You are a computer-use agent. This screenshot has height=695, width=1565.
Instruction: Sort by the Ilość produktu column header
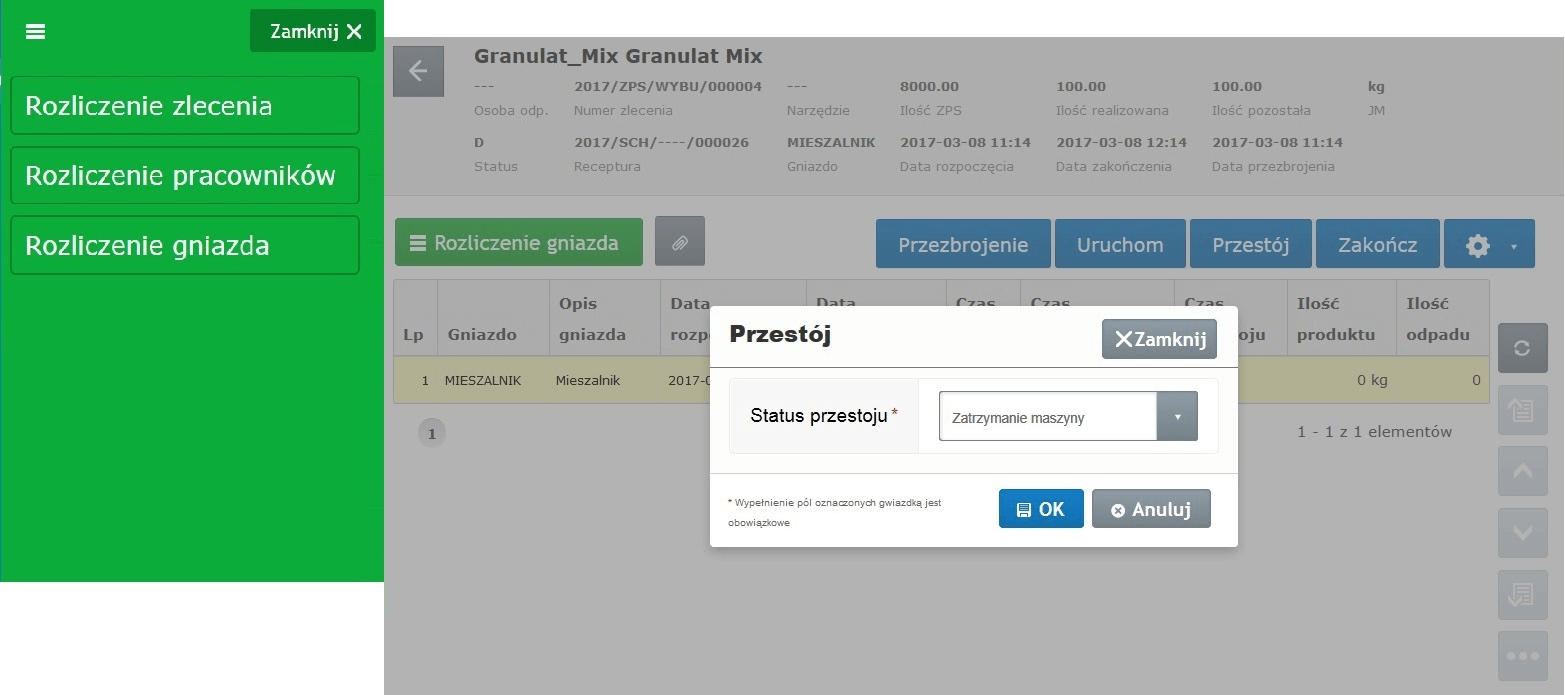(1341, 318)
